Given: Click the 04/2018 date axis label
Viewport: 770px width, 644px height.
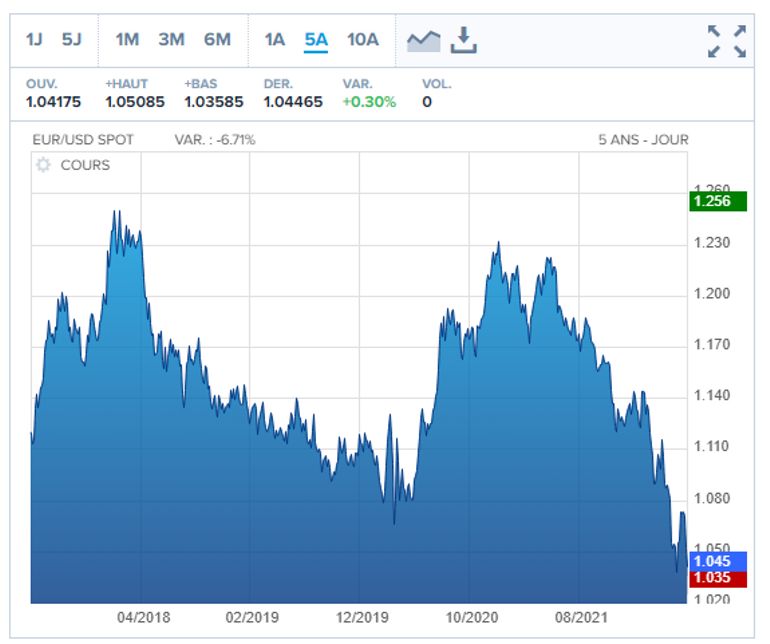Looking at the screenshot, I should click(x=141, y=617).
